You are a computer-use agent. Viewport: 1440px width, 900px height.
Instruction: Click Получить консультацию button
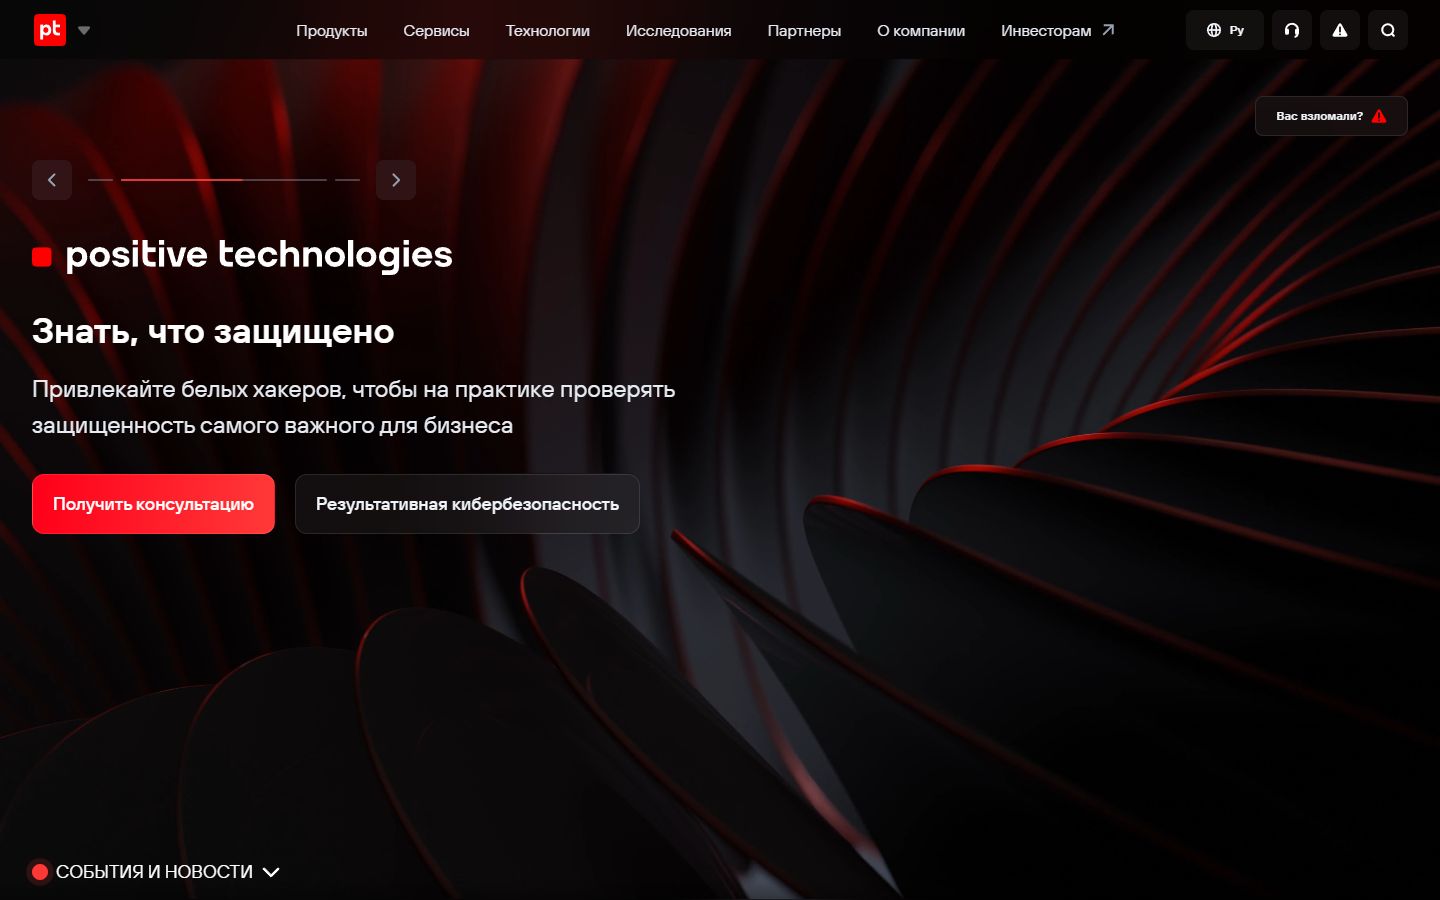point(153,504)
